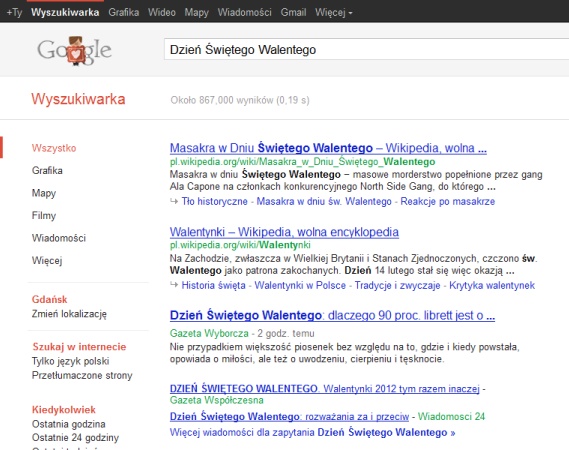
Task: Switch to Grafika in the top bar
Action: (x=124, y=12)
